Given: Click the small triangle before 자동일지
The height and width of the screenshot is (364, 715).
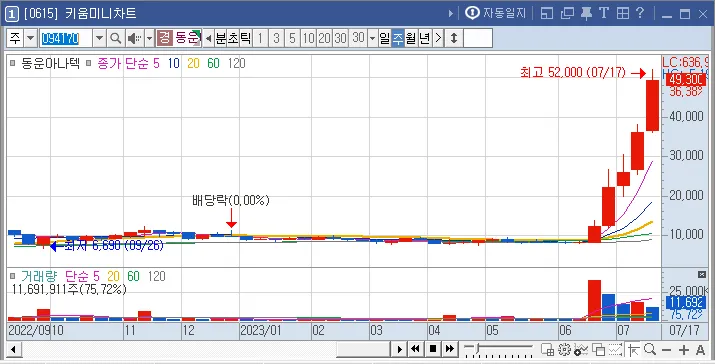Looking at the screenshot, I should click(x=451, y=13).
